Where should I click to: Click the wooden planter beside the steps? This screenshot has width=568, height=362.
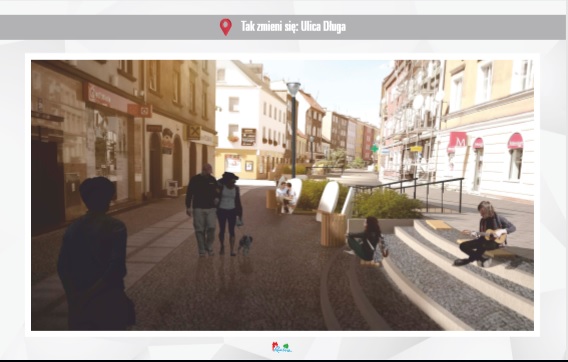coord(333,230)
